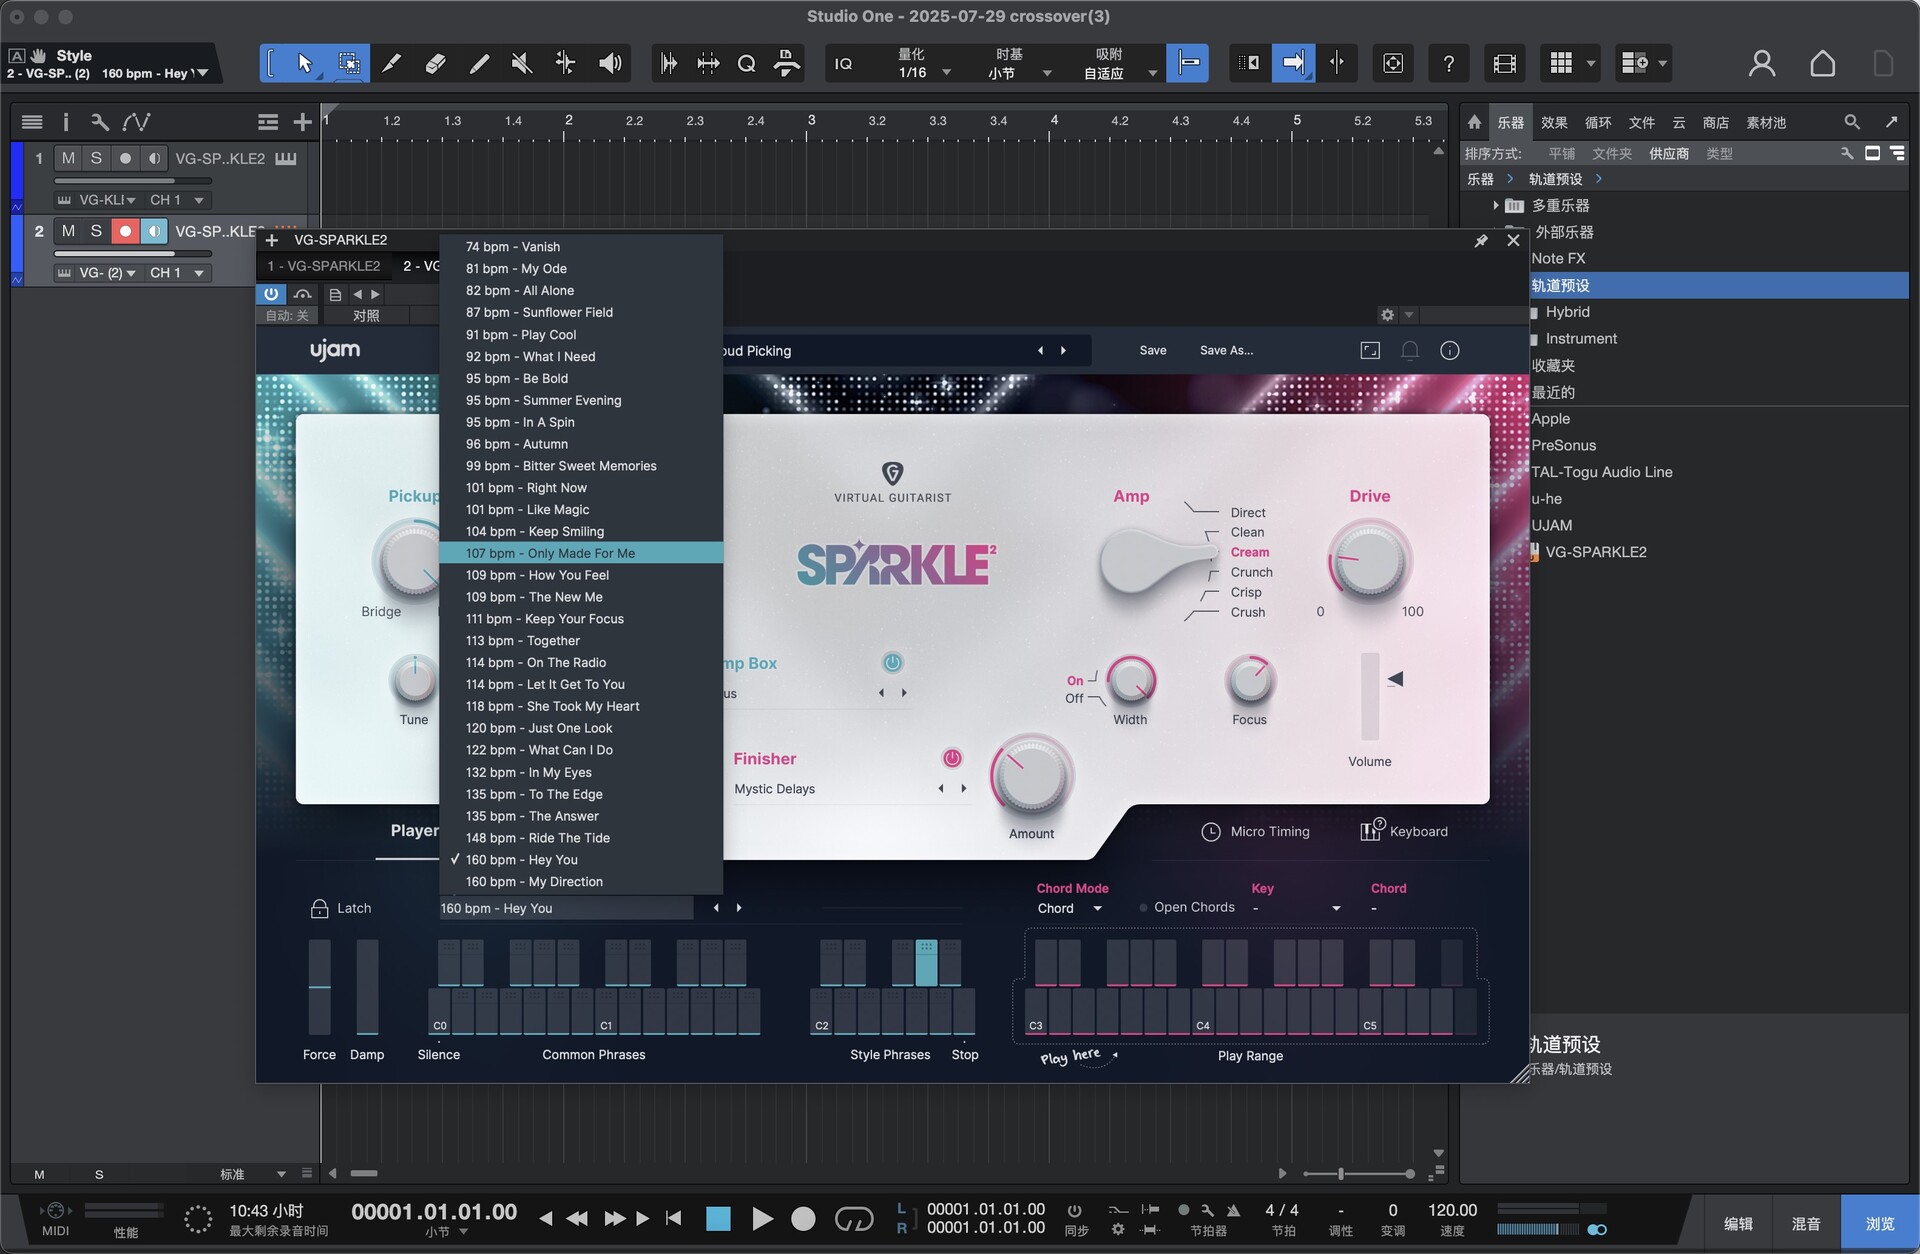1920x1254 pixels.
Task: Click the browser home icon
Action: pyautogui.click(x=1474, y=122)
